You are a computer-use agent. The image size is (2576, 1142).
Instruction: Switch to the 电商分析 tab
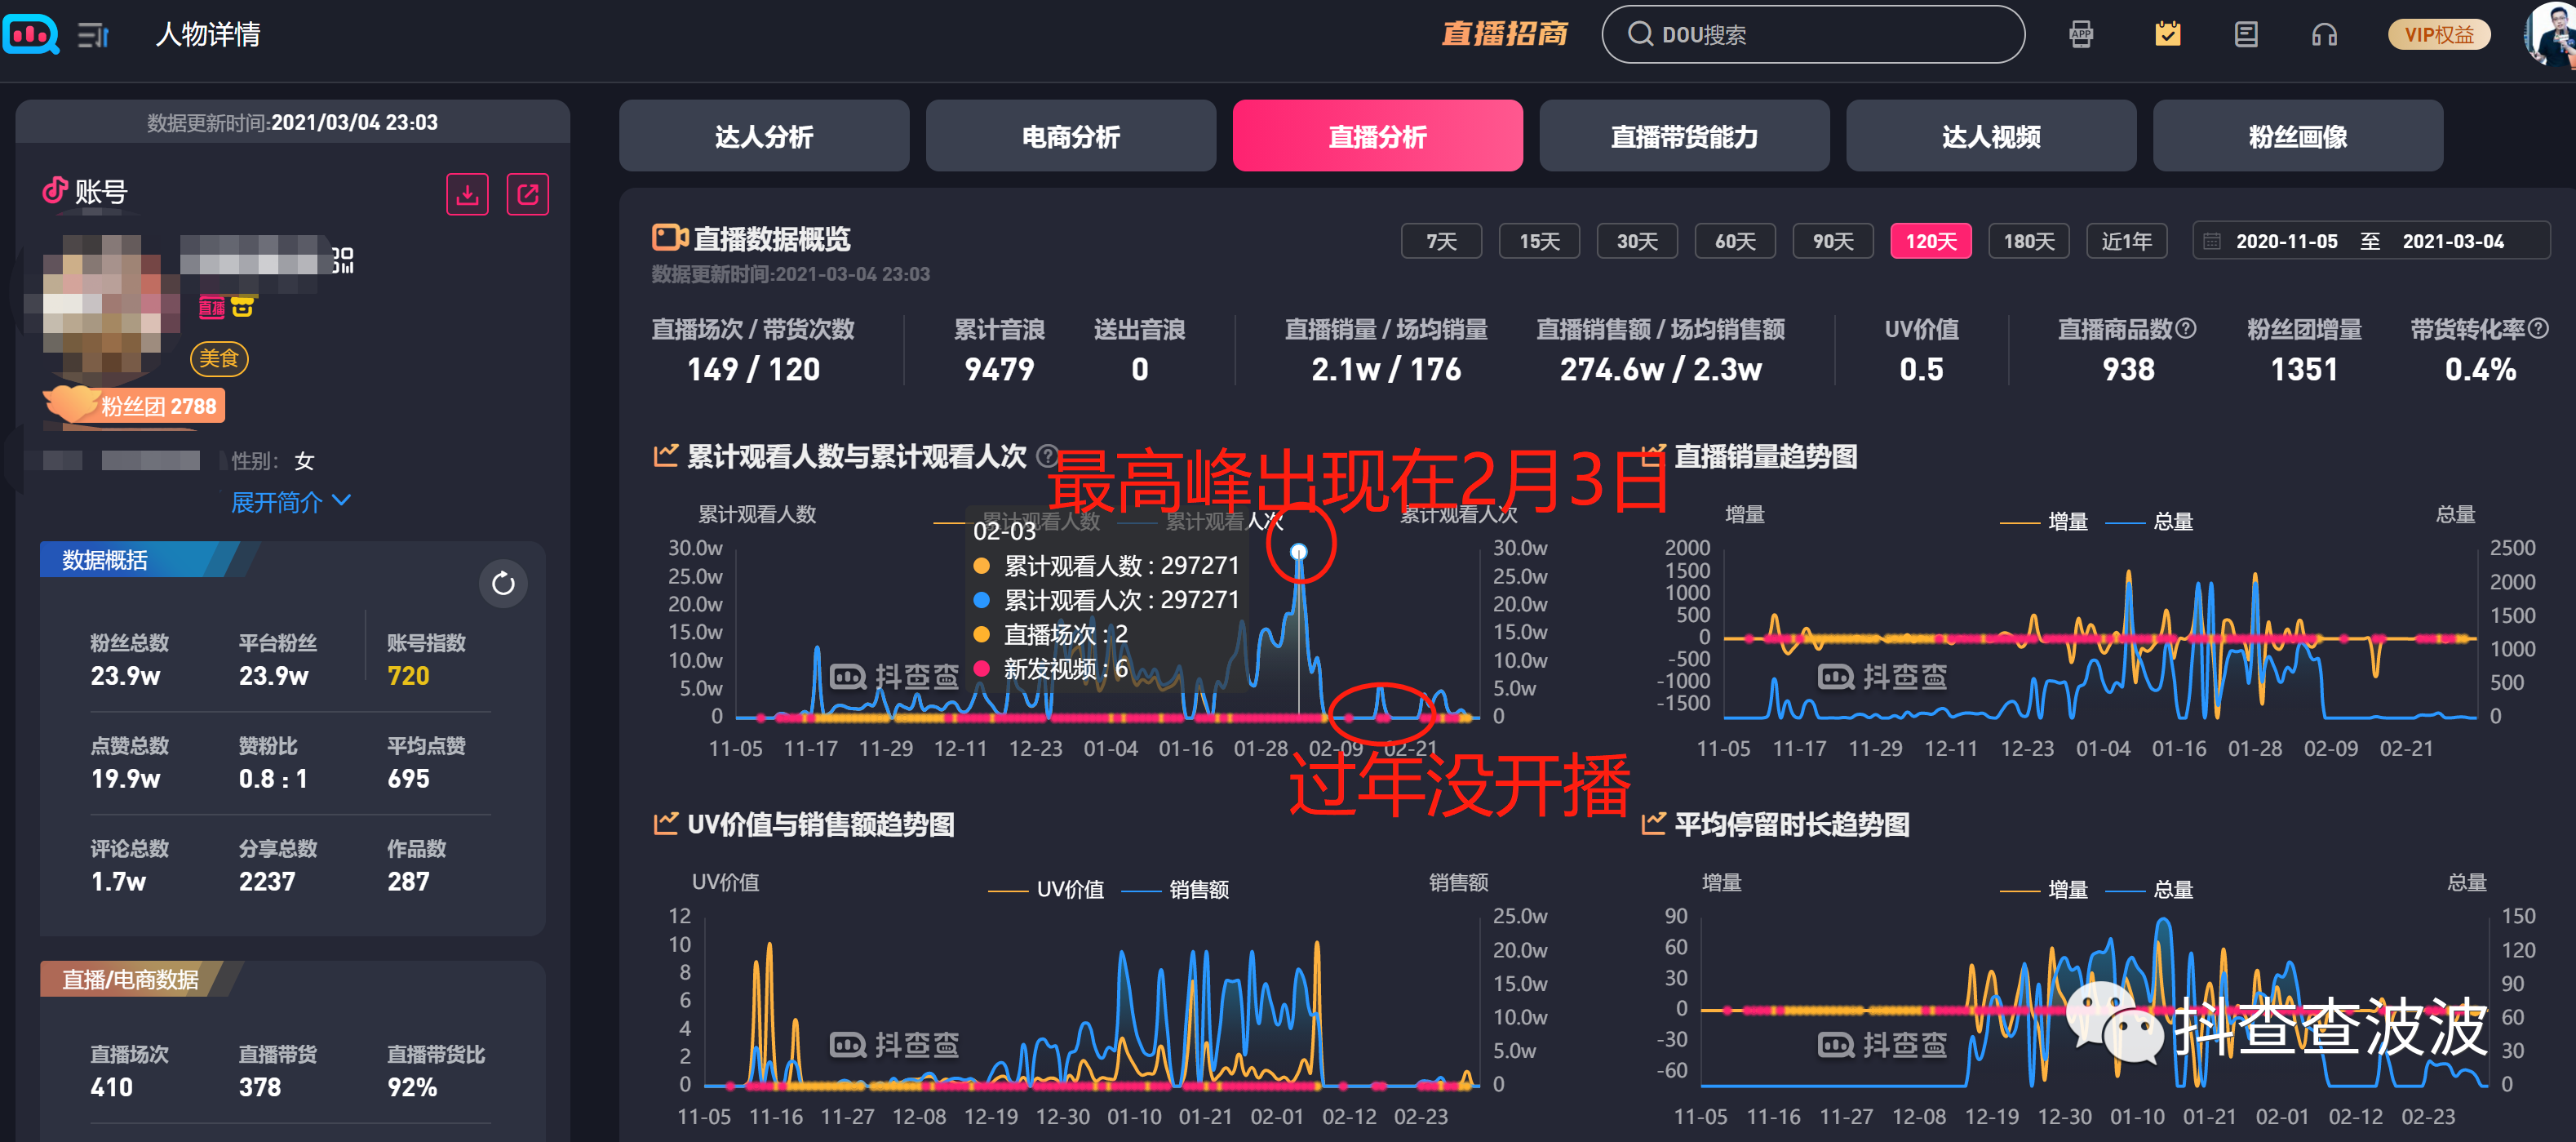[1070, 136]
